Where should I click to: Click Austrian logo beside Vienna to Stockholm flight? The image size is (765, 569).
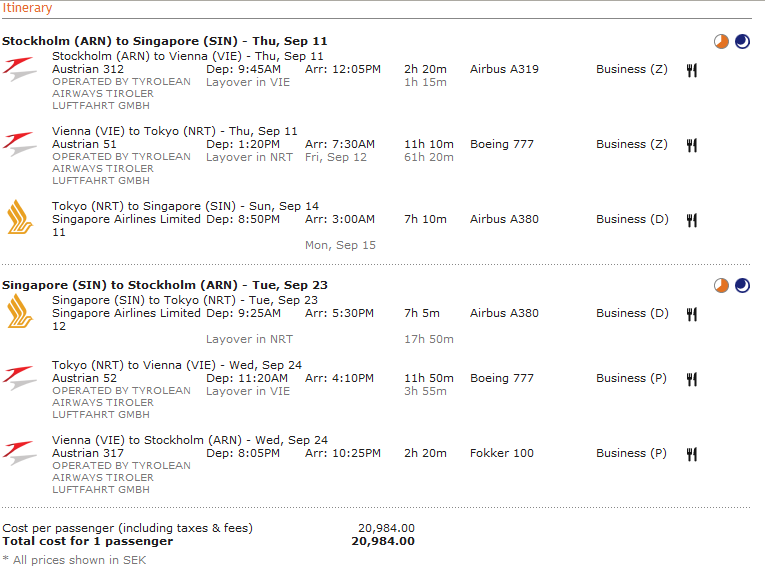[20, 453]
